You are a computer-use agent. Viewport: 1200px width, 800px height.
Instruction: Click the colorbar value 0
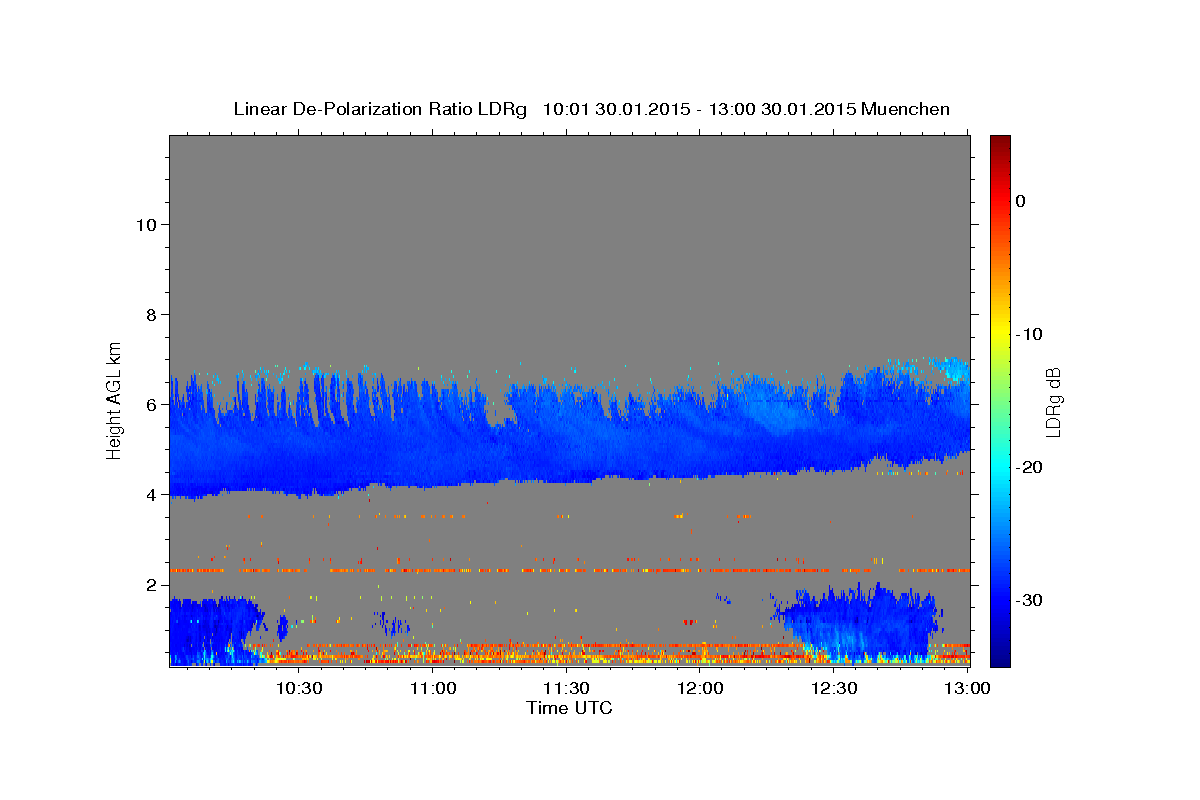(1020, 201)
